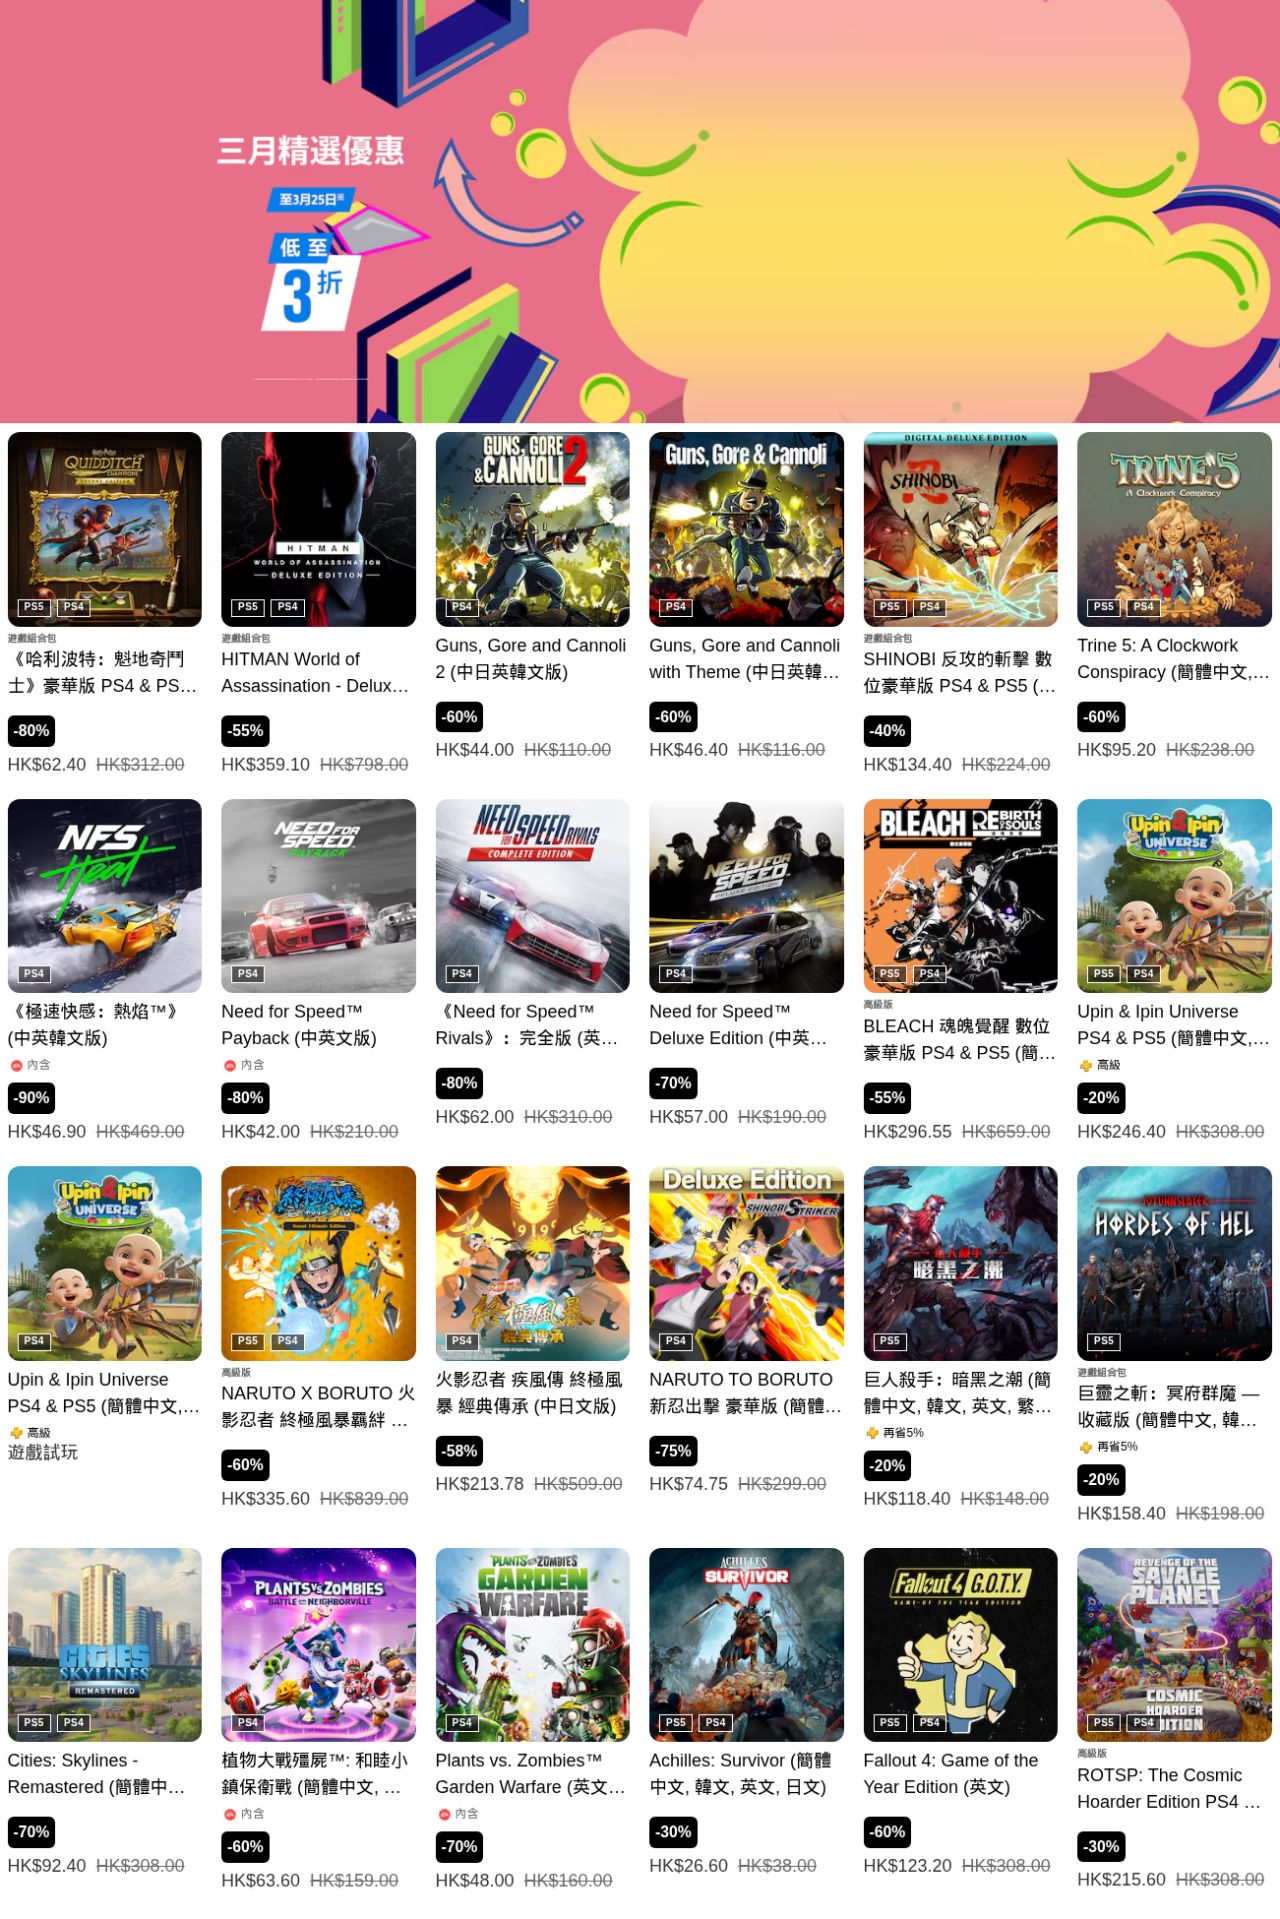The image size is (1280, 1919).
Task: Open the Trine 5: A Clockwork Conspiracy link
Action: (1173, 659)
